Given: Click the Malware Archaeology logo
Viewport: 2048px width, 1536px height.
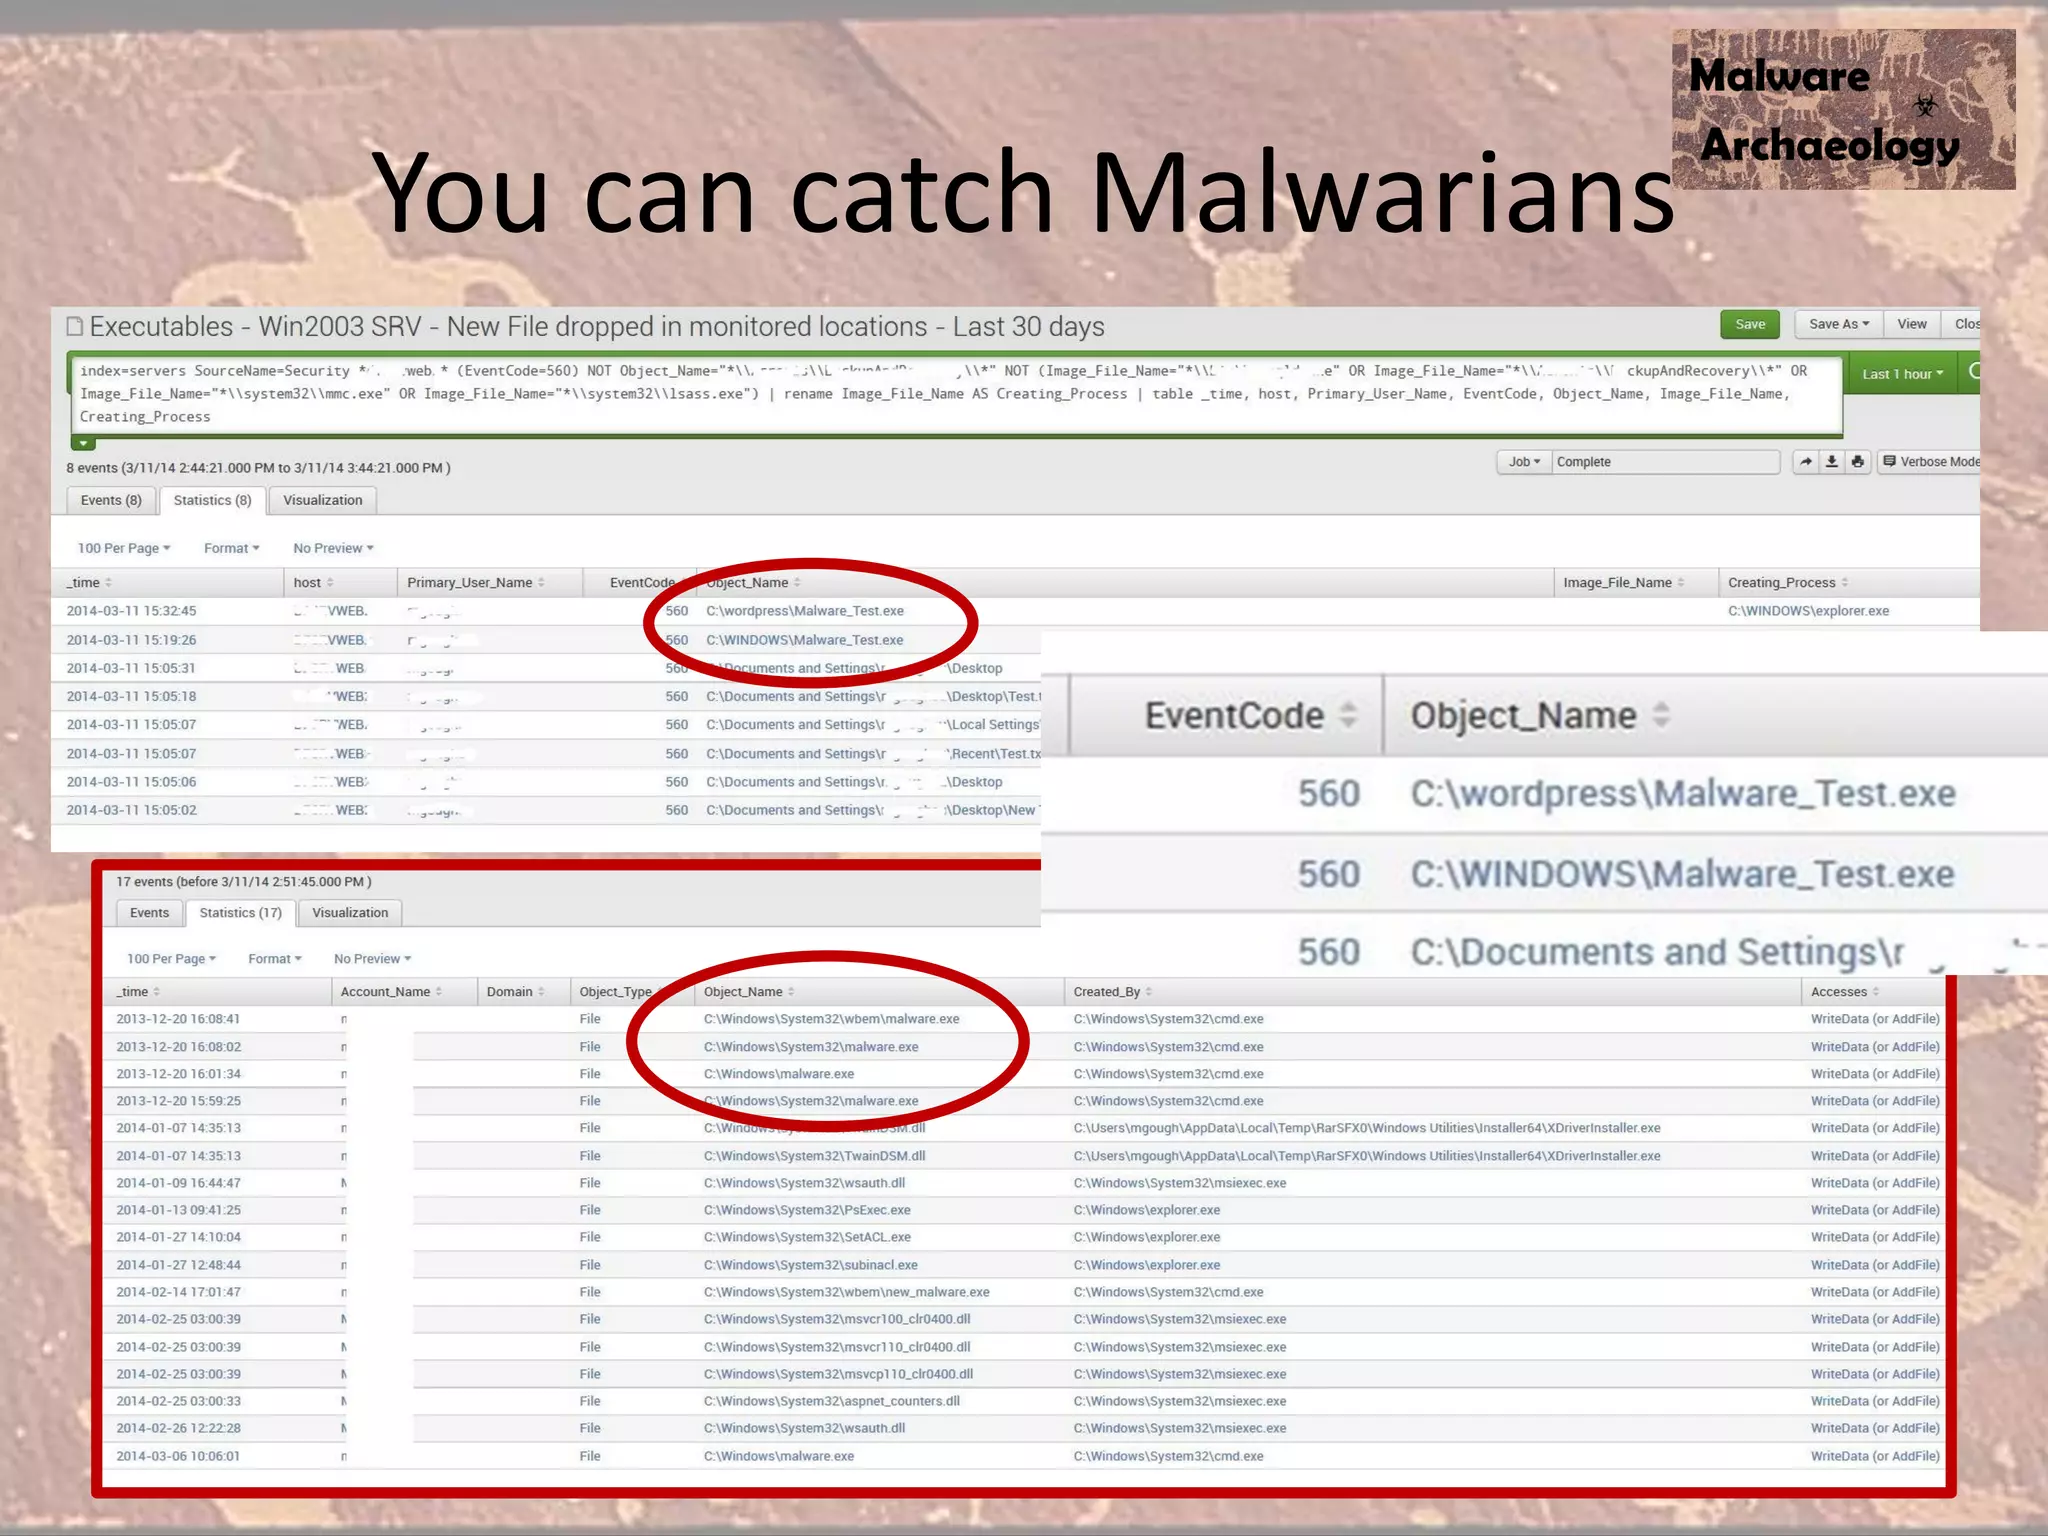Looking at the screenshot, I should coord(1843,109).
